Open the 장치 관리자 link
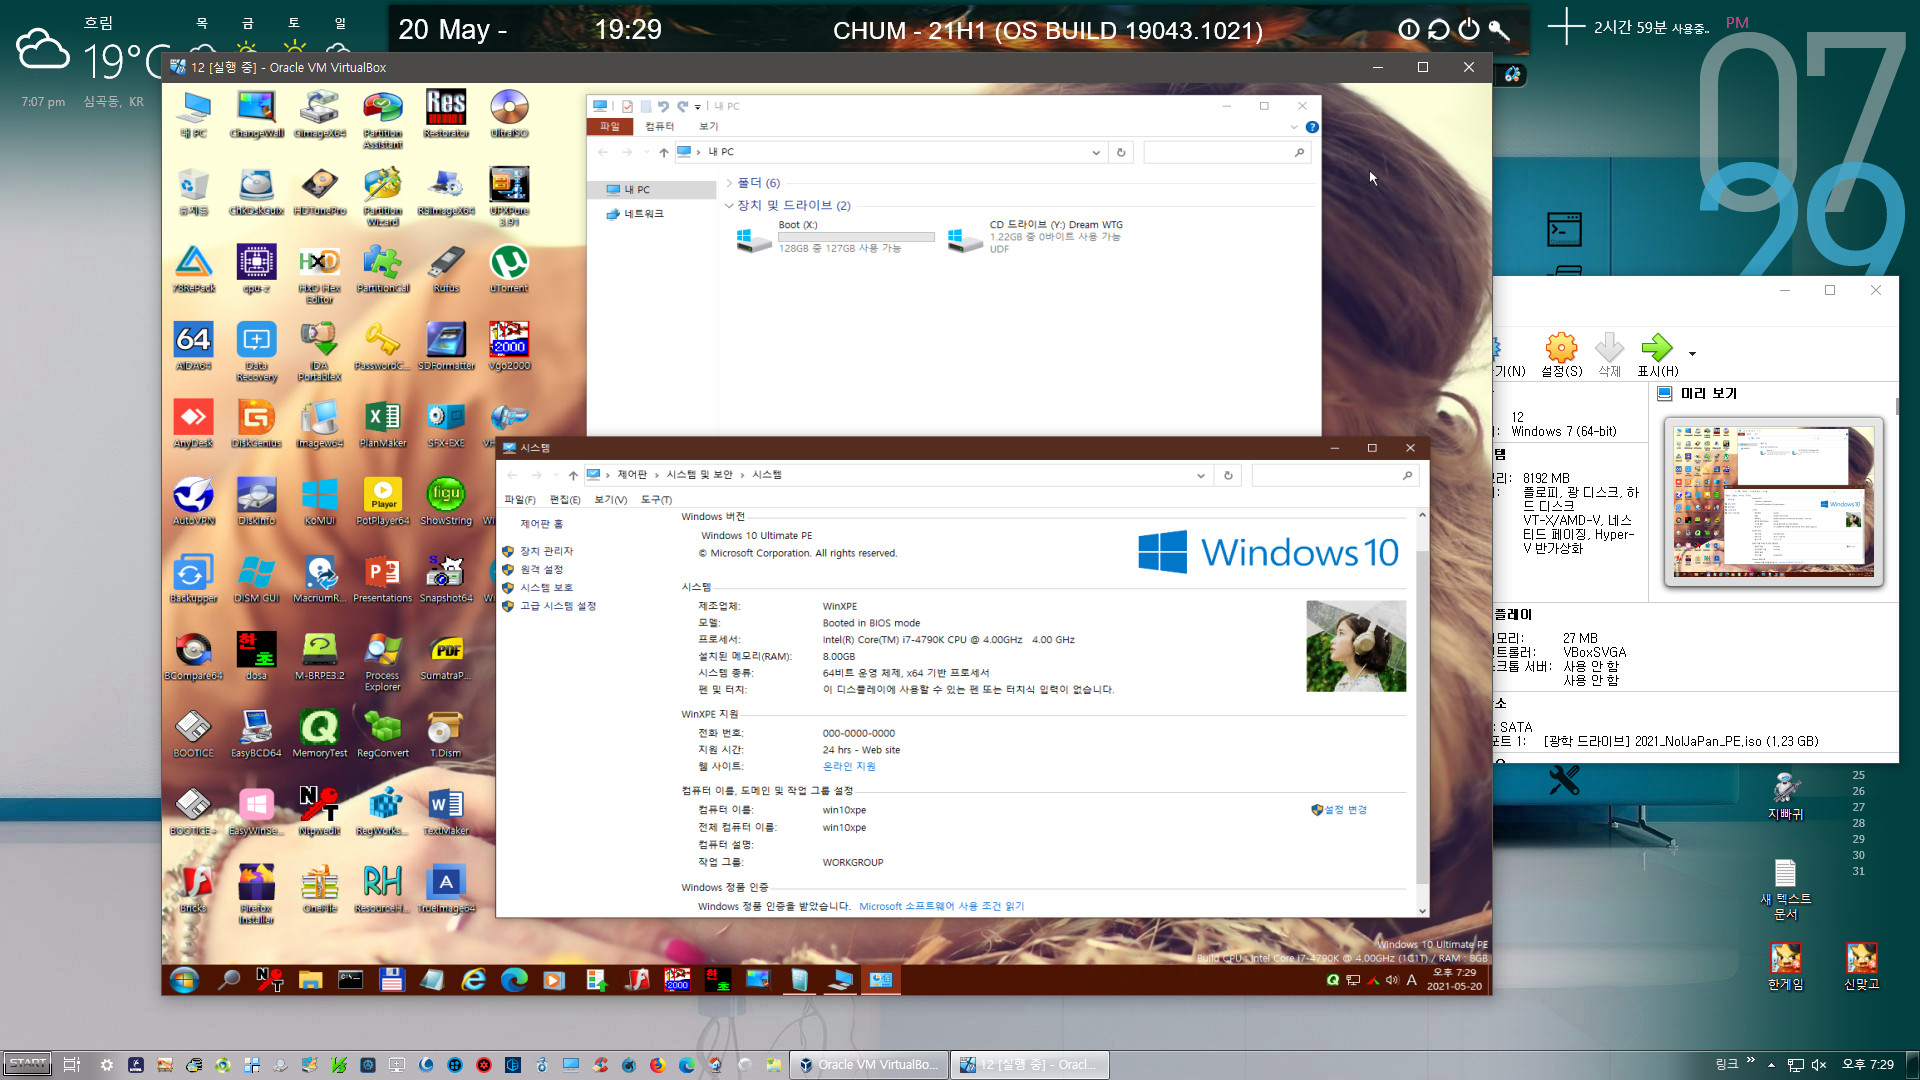1920x1080 pixels. pos(546,551)
